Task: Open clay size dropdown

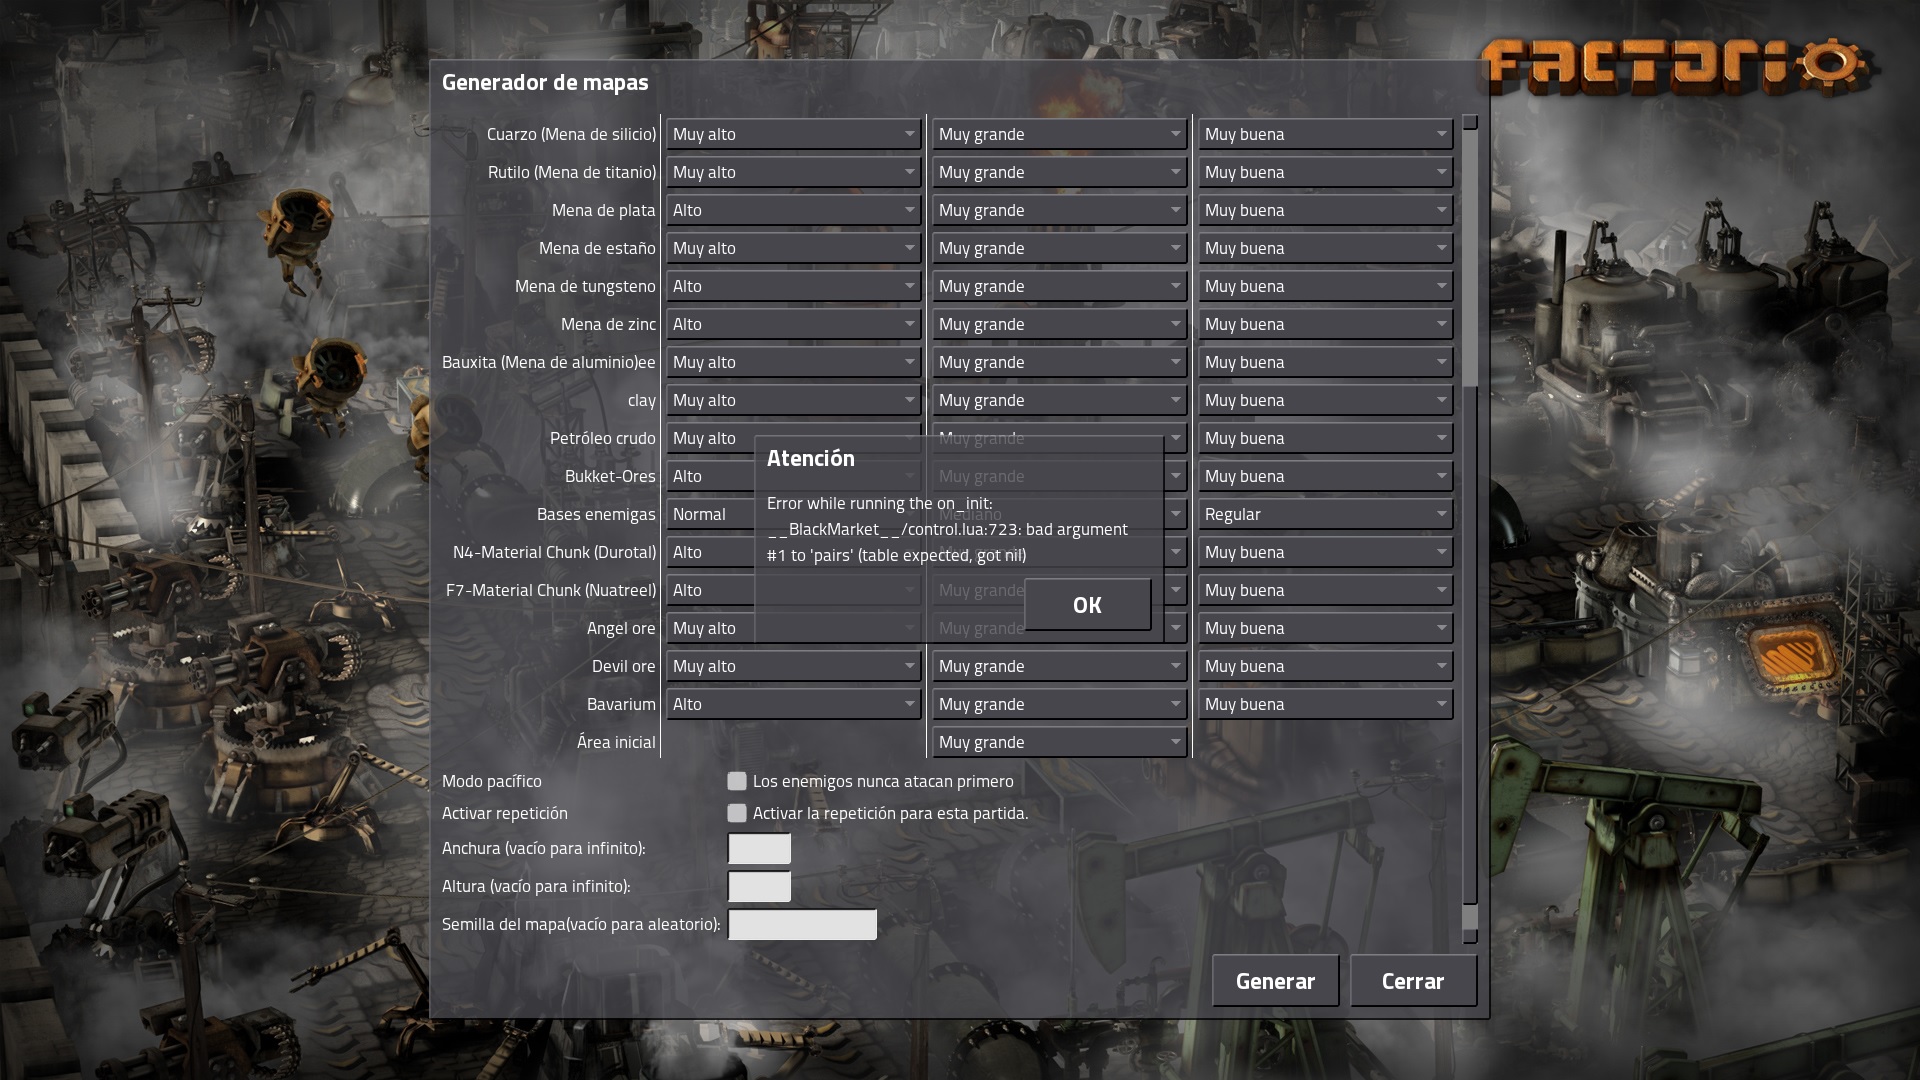Action: pyautogui.click(x=1060, y=400)
